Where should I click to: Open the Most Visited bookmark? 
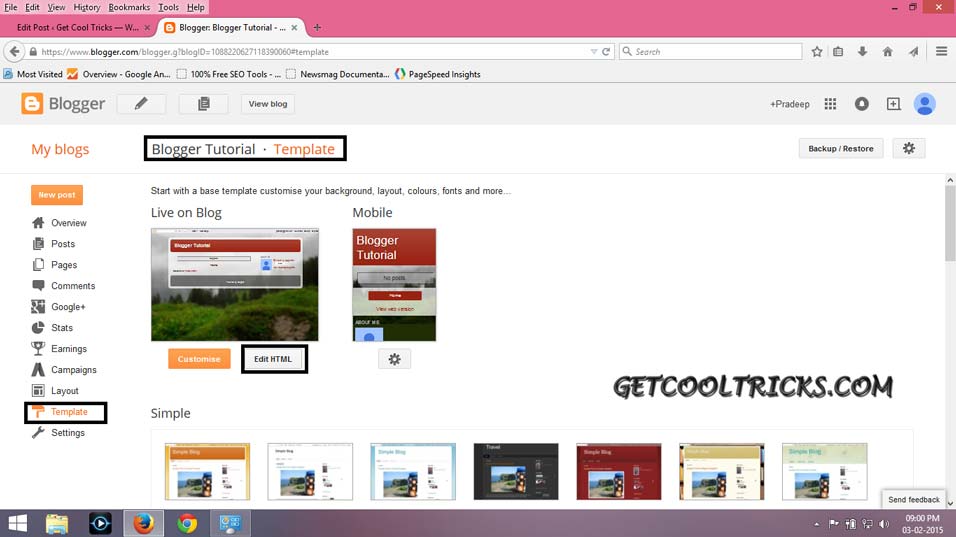(x=33, y=74)
